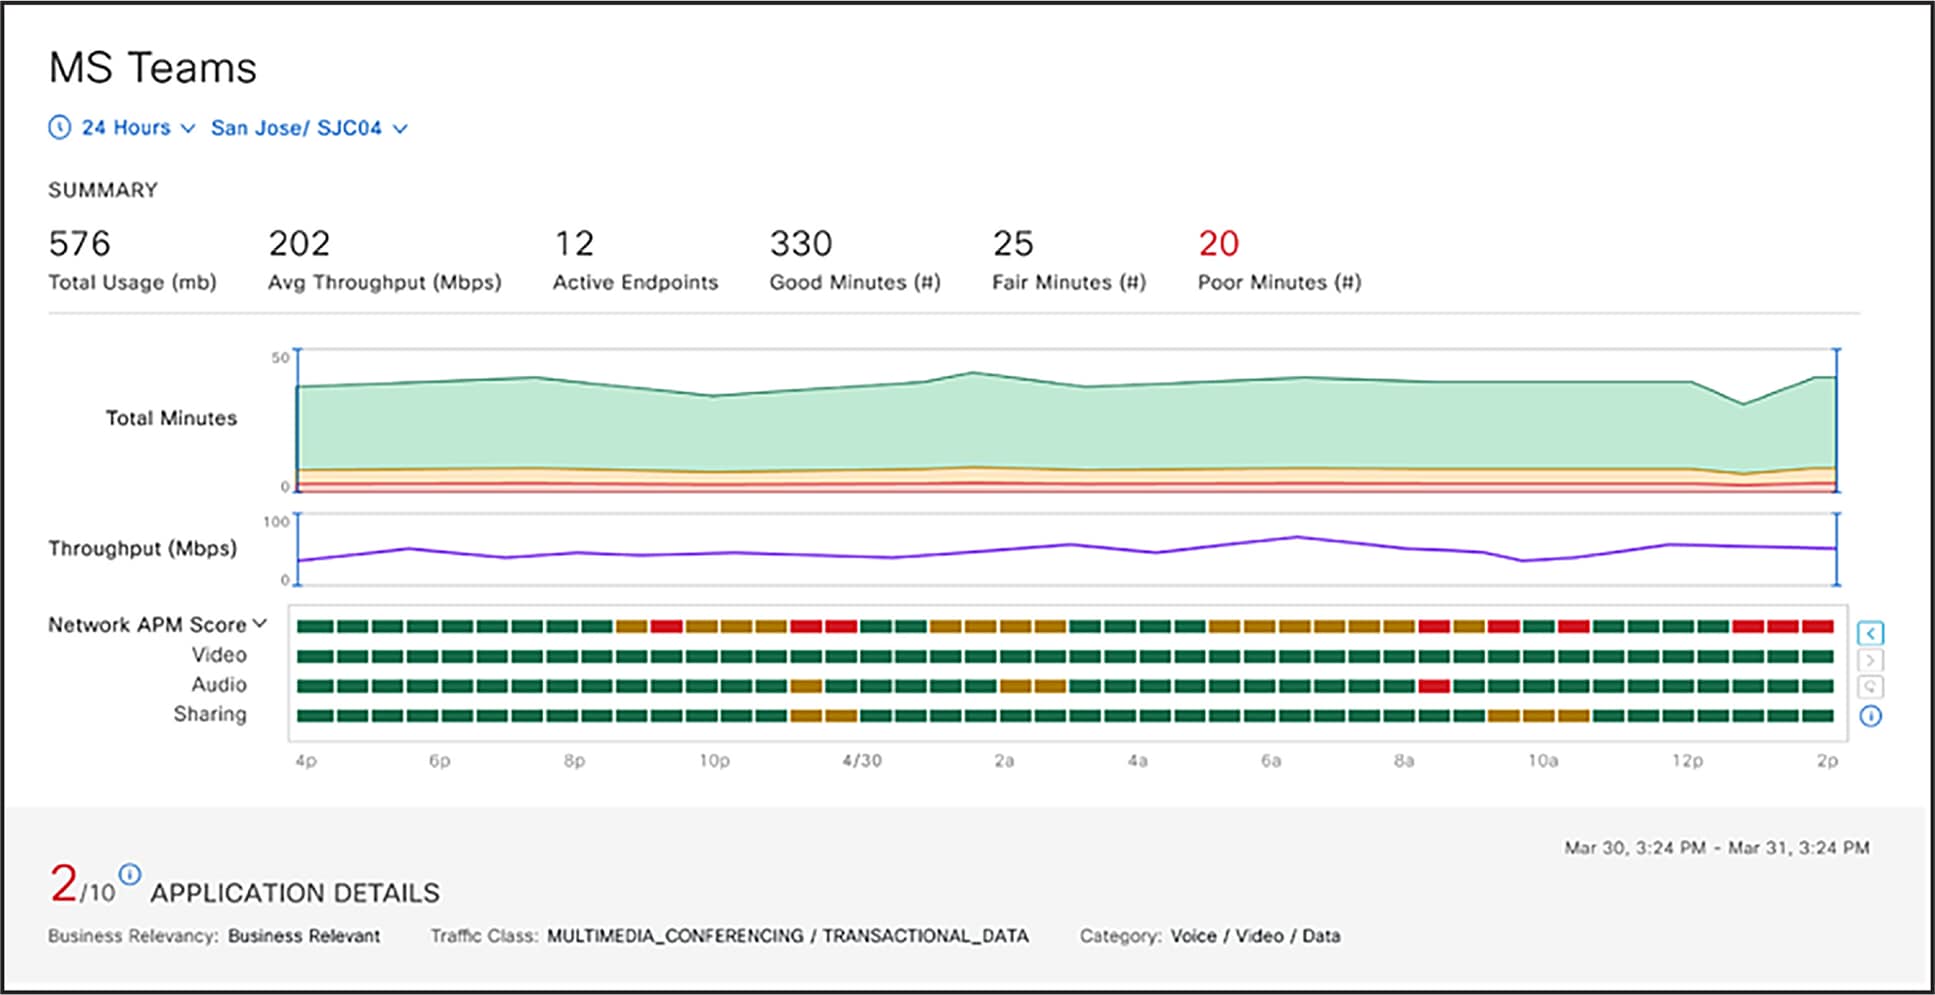This screenshot has width=1935, height=995.
Task: Click the first green Video segment at 4p
Action: 315,657
